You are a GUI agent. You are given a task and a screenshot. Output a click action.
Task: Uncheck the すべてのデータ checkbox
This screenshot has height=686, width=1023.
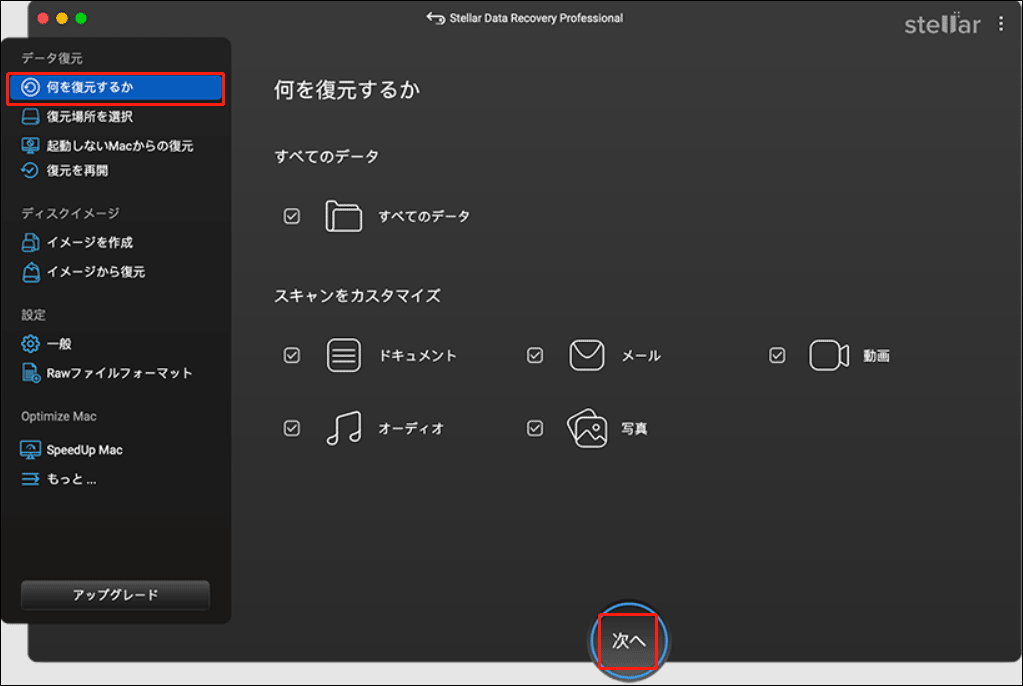pyautogui.click(x=291, y=215)
